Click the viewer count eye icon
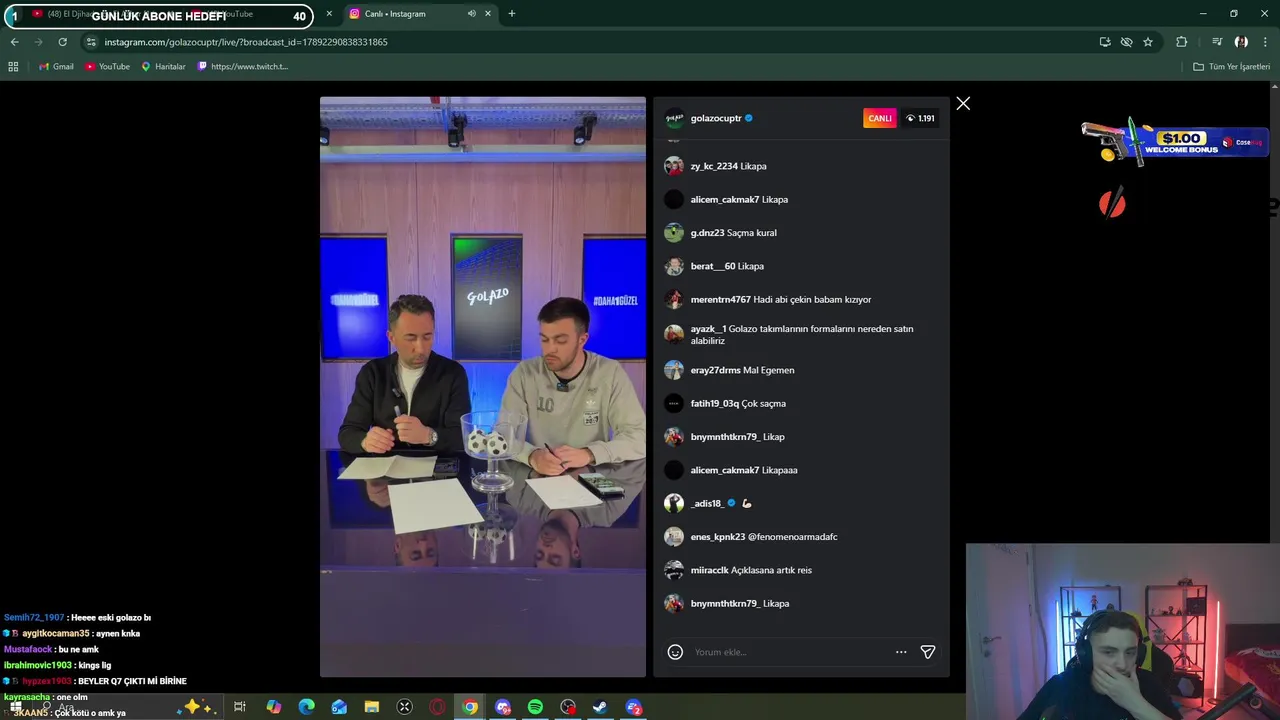 click(910, 118)
